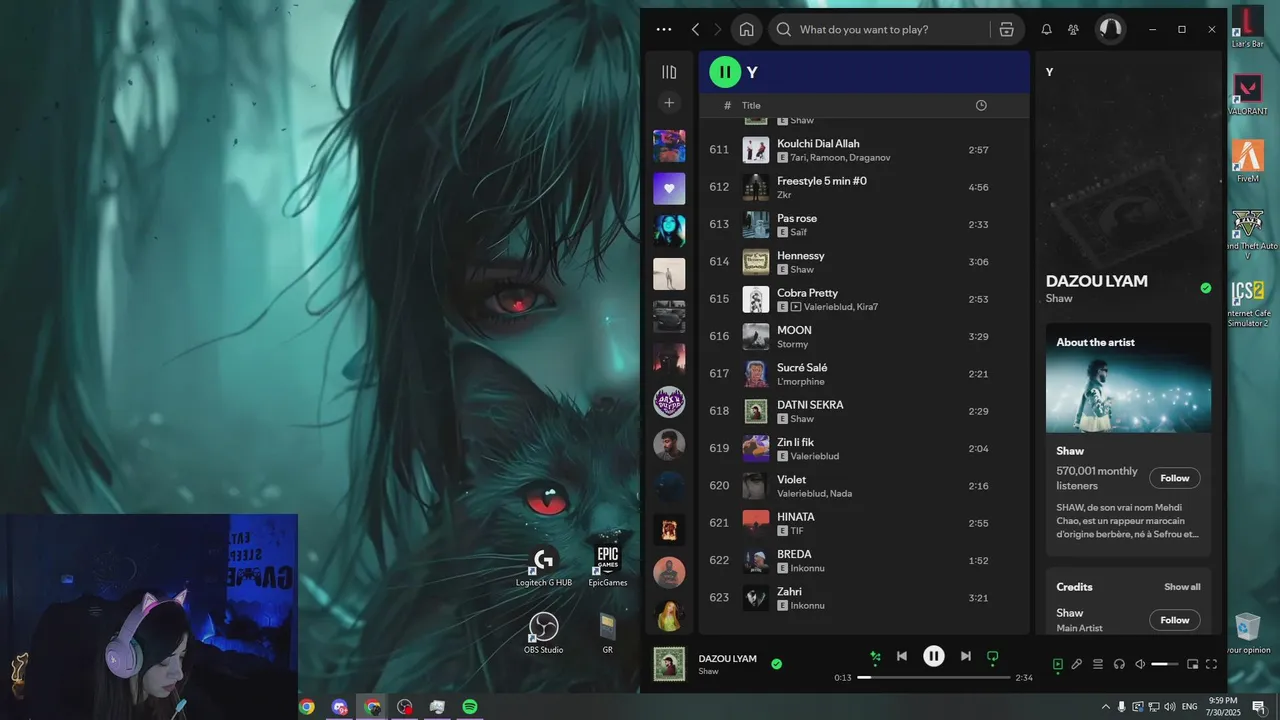Screen dimensions: 1280x720
Task: Select the track Sucré Salé
Action: [864, 374]
